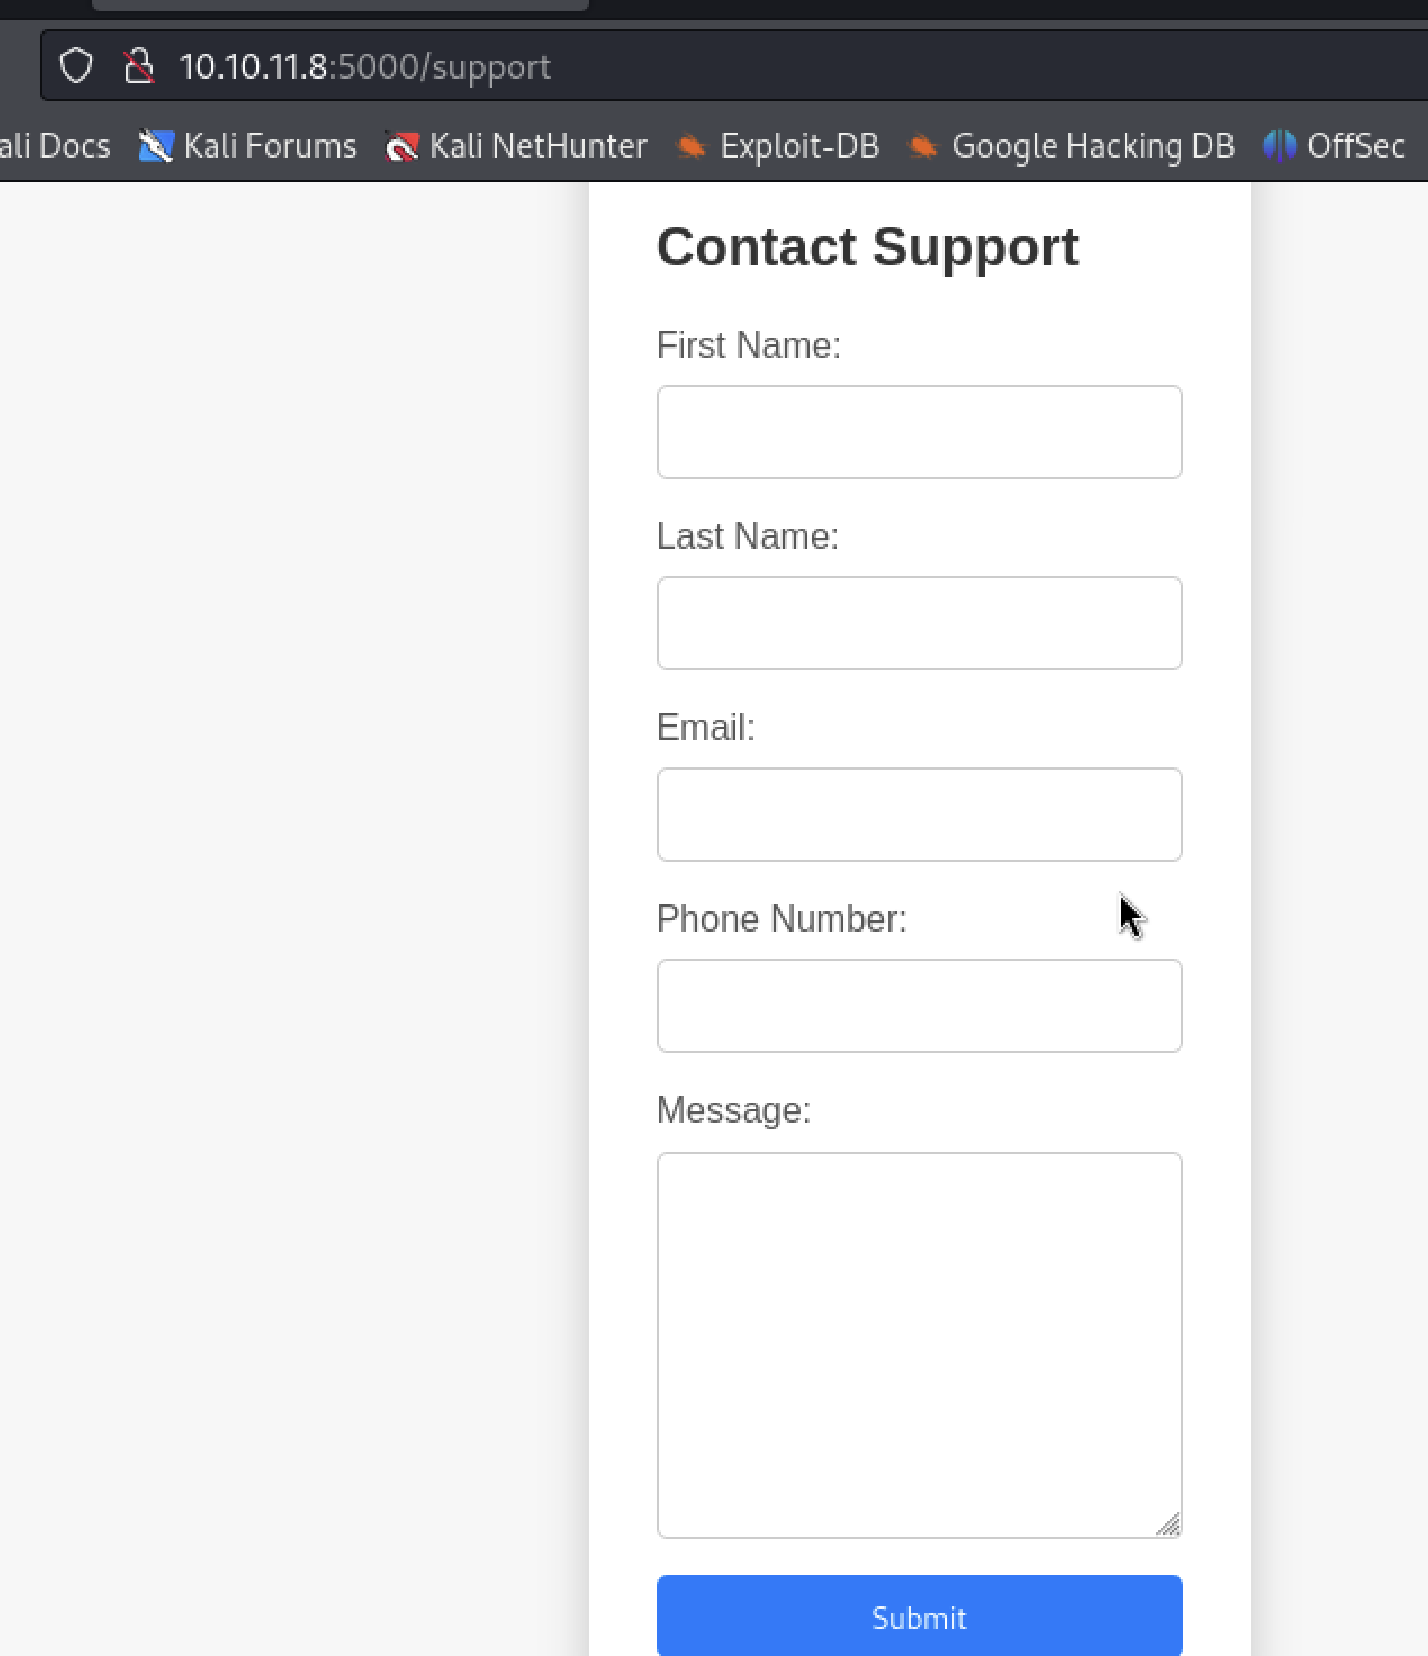Open the OffSec bookmark icon
1428x1656 pixels.
(1279, 146)
